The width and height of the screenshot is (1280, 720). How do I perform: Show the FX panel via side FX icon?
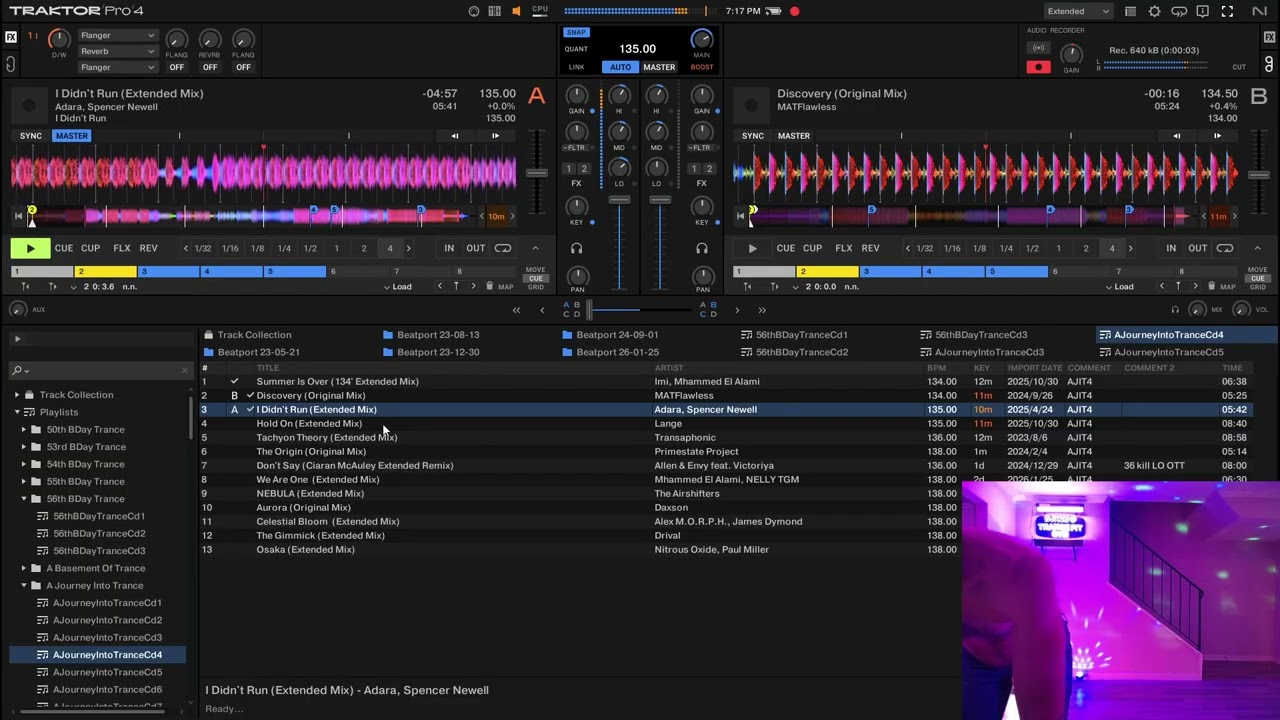pos(11,37)
